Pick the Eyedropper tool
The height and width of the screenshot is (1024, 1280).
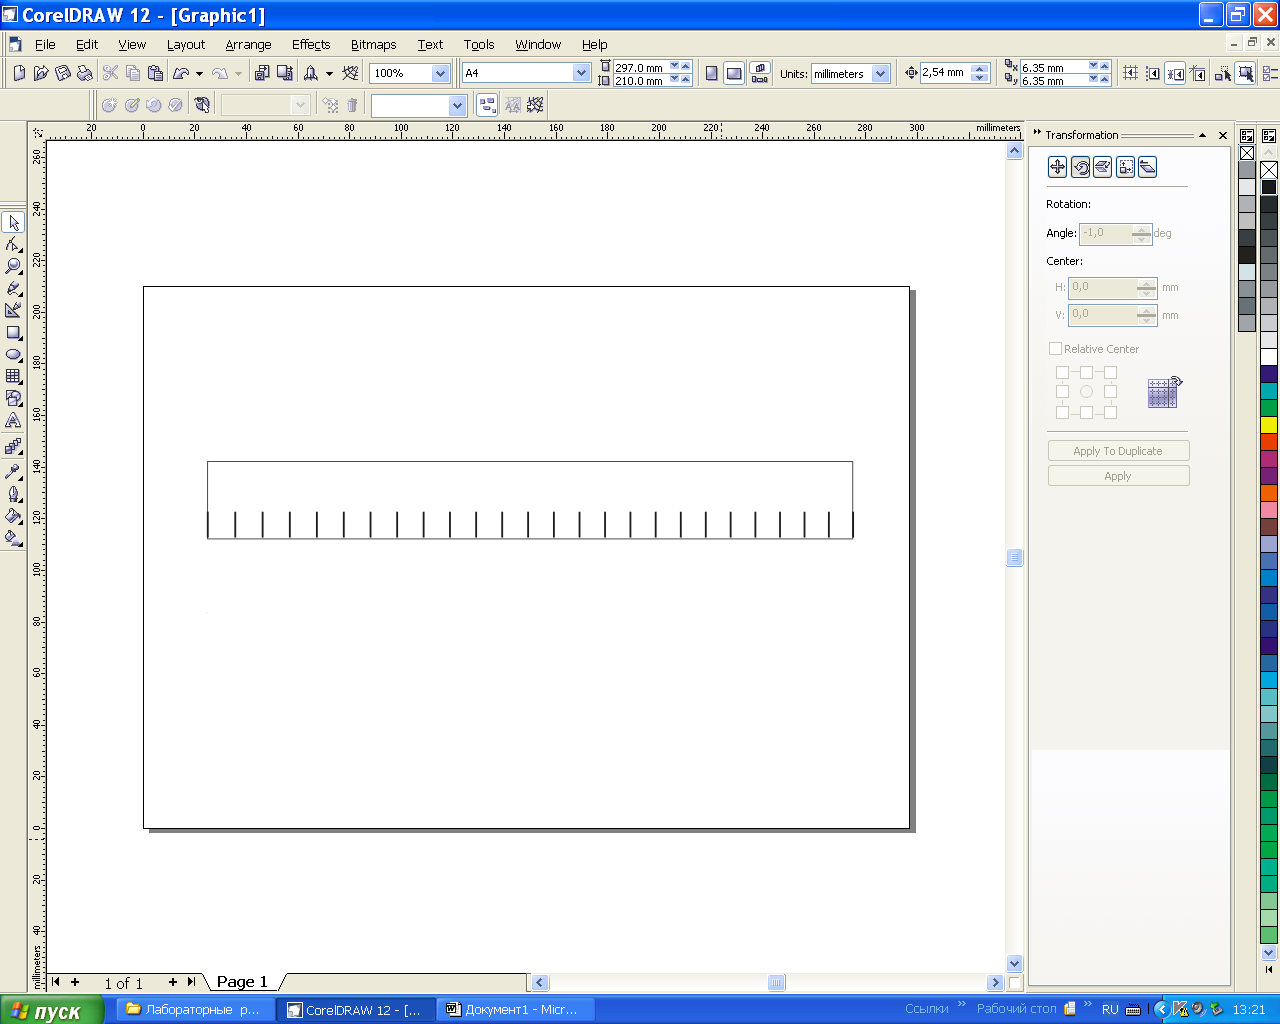point(13,472)
